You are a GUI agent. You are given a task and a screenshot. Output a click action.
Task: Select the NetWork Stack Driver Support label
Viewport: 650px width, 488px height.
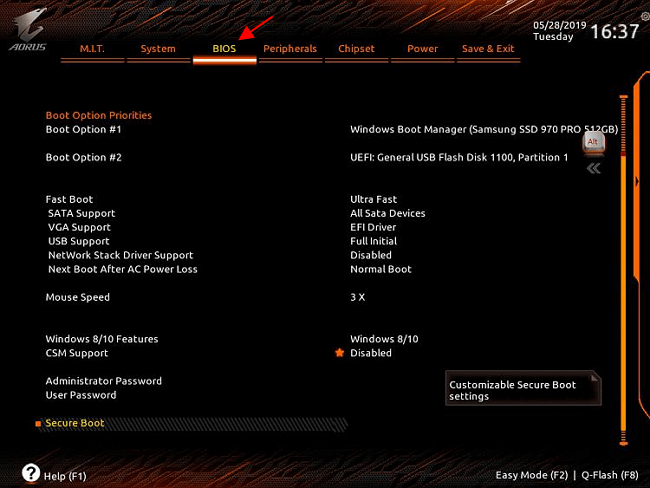[121, 255]
